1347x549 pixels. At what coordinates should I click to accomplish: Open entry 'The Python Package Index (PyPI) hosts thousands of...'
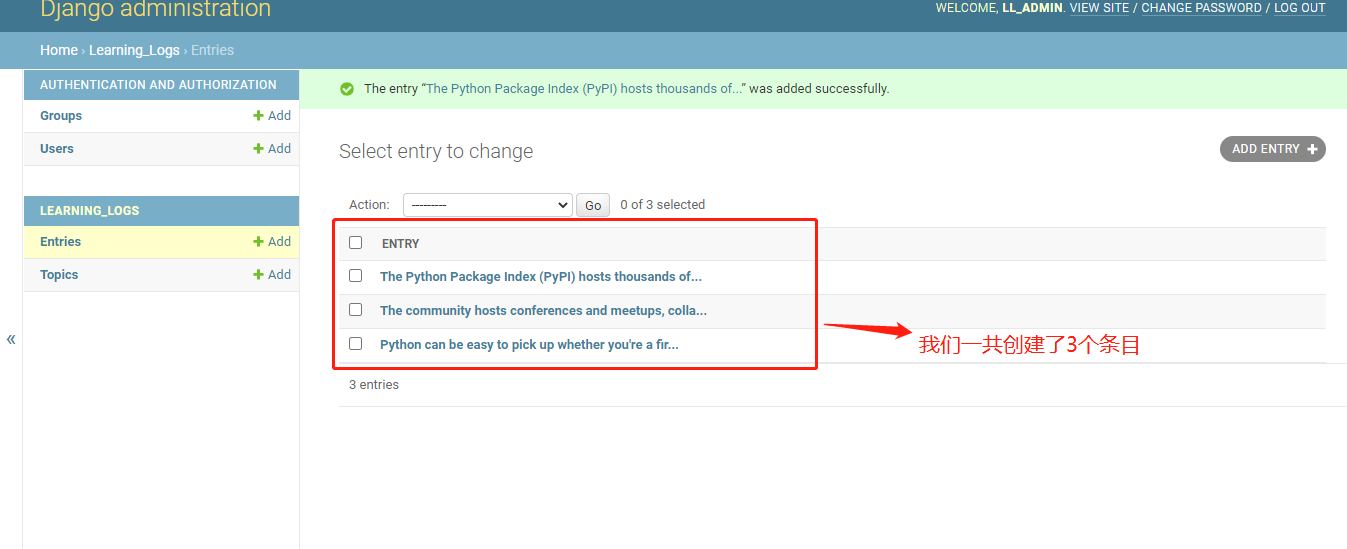541,277
